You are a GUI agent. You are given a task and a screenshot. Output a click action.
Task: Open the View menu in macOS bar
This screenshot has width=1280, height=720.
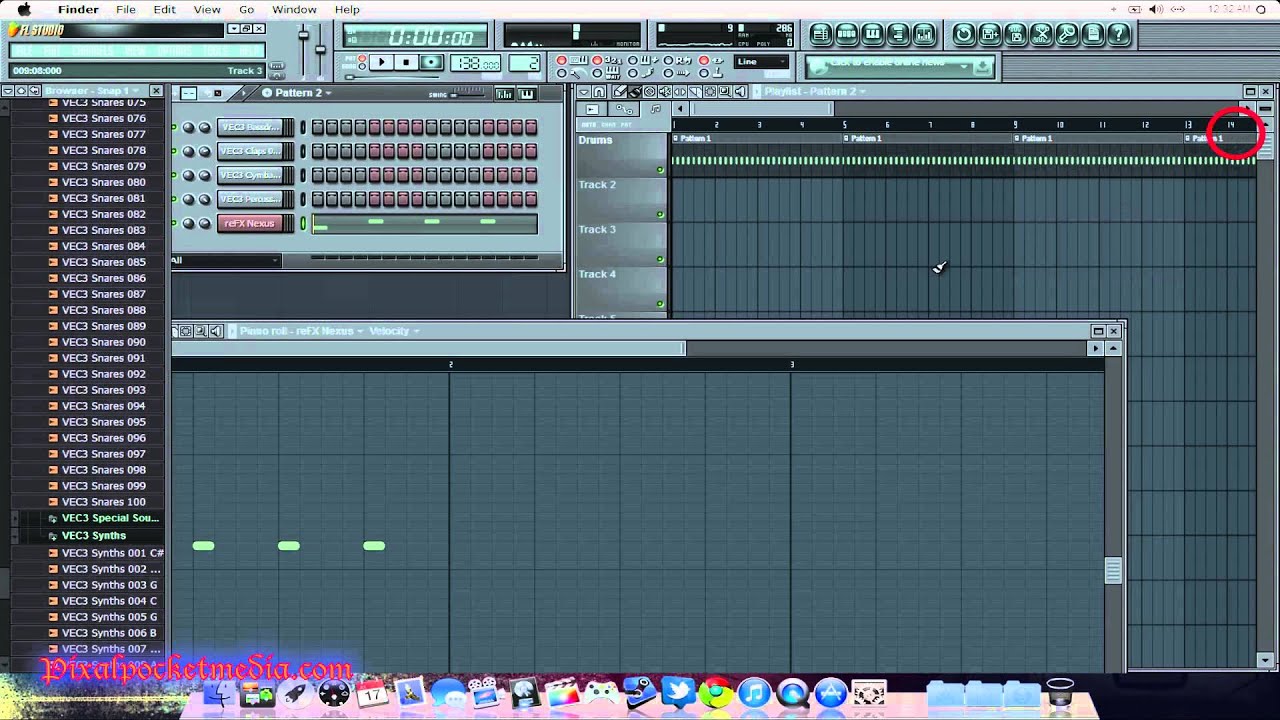point(207,9)
